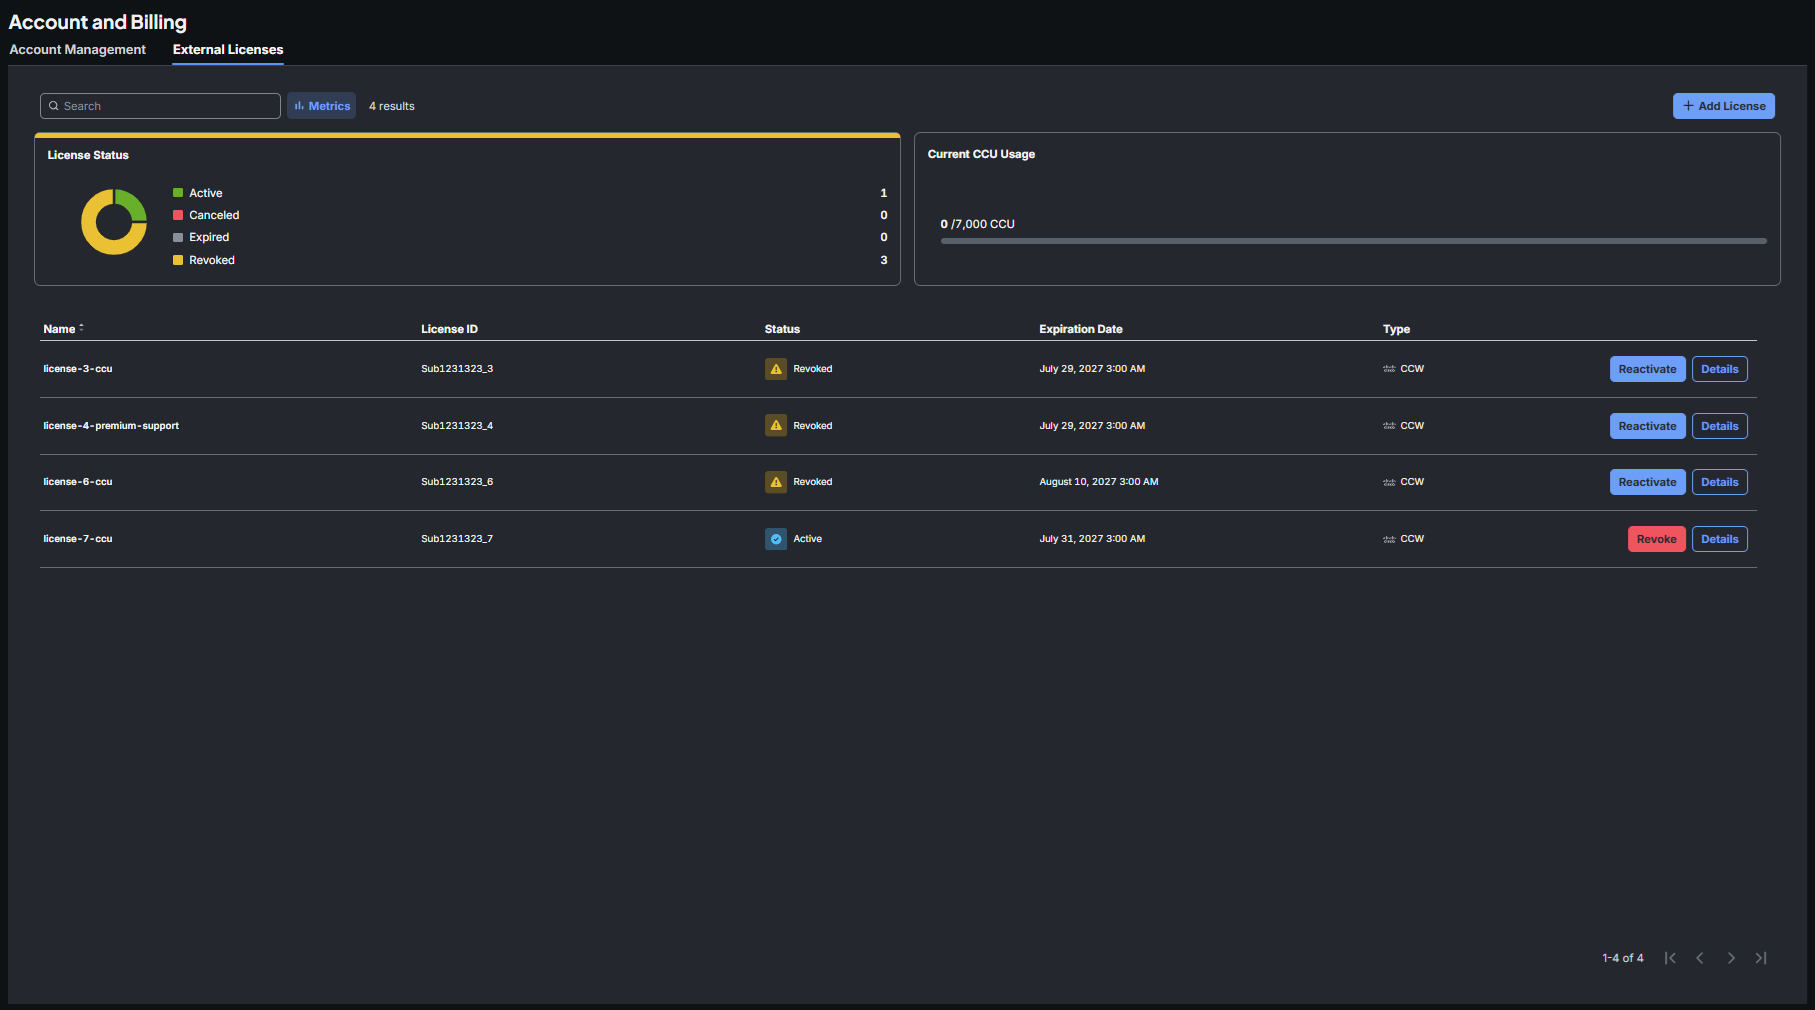The width and height of the screenshot is (1815, 1010).
Task: Open Details for license-4-premium-support
Action: [x=1720, y=426]
